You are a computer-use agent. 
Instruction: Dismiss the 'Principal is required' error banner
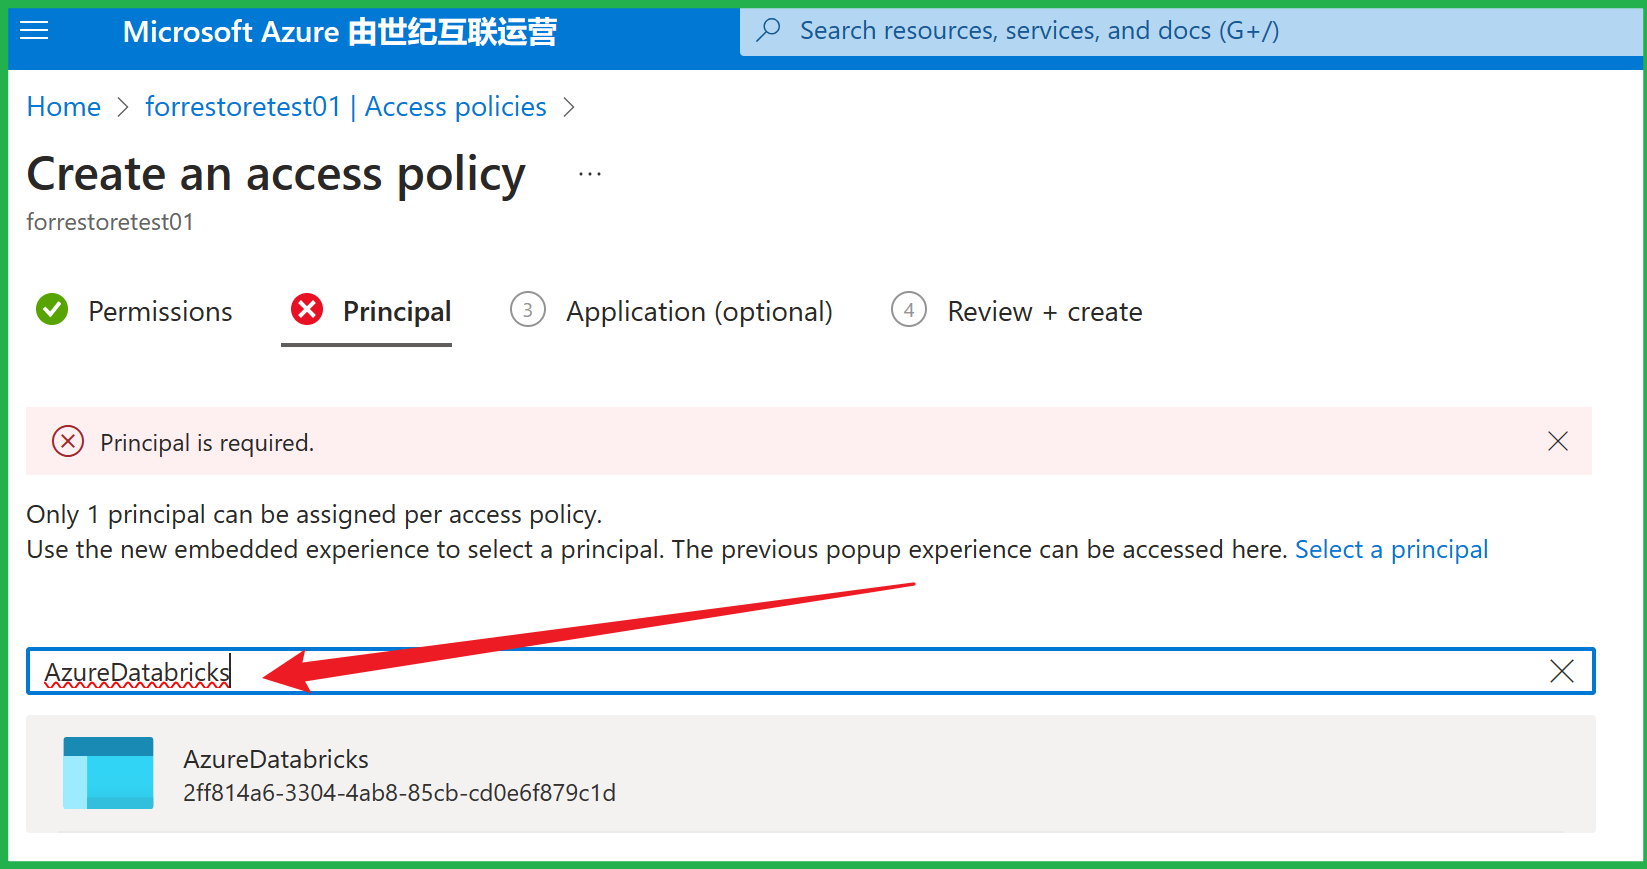tap(1557, 441)
